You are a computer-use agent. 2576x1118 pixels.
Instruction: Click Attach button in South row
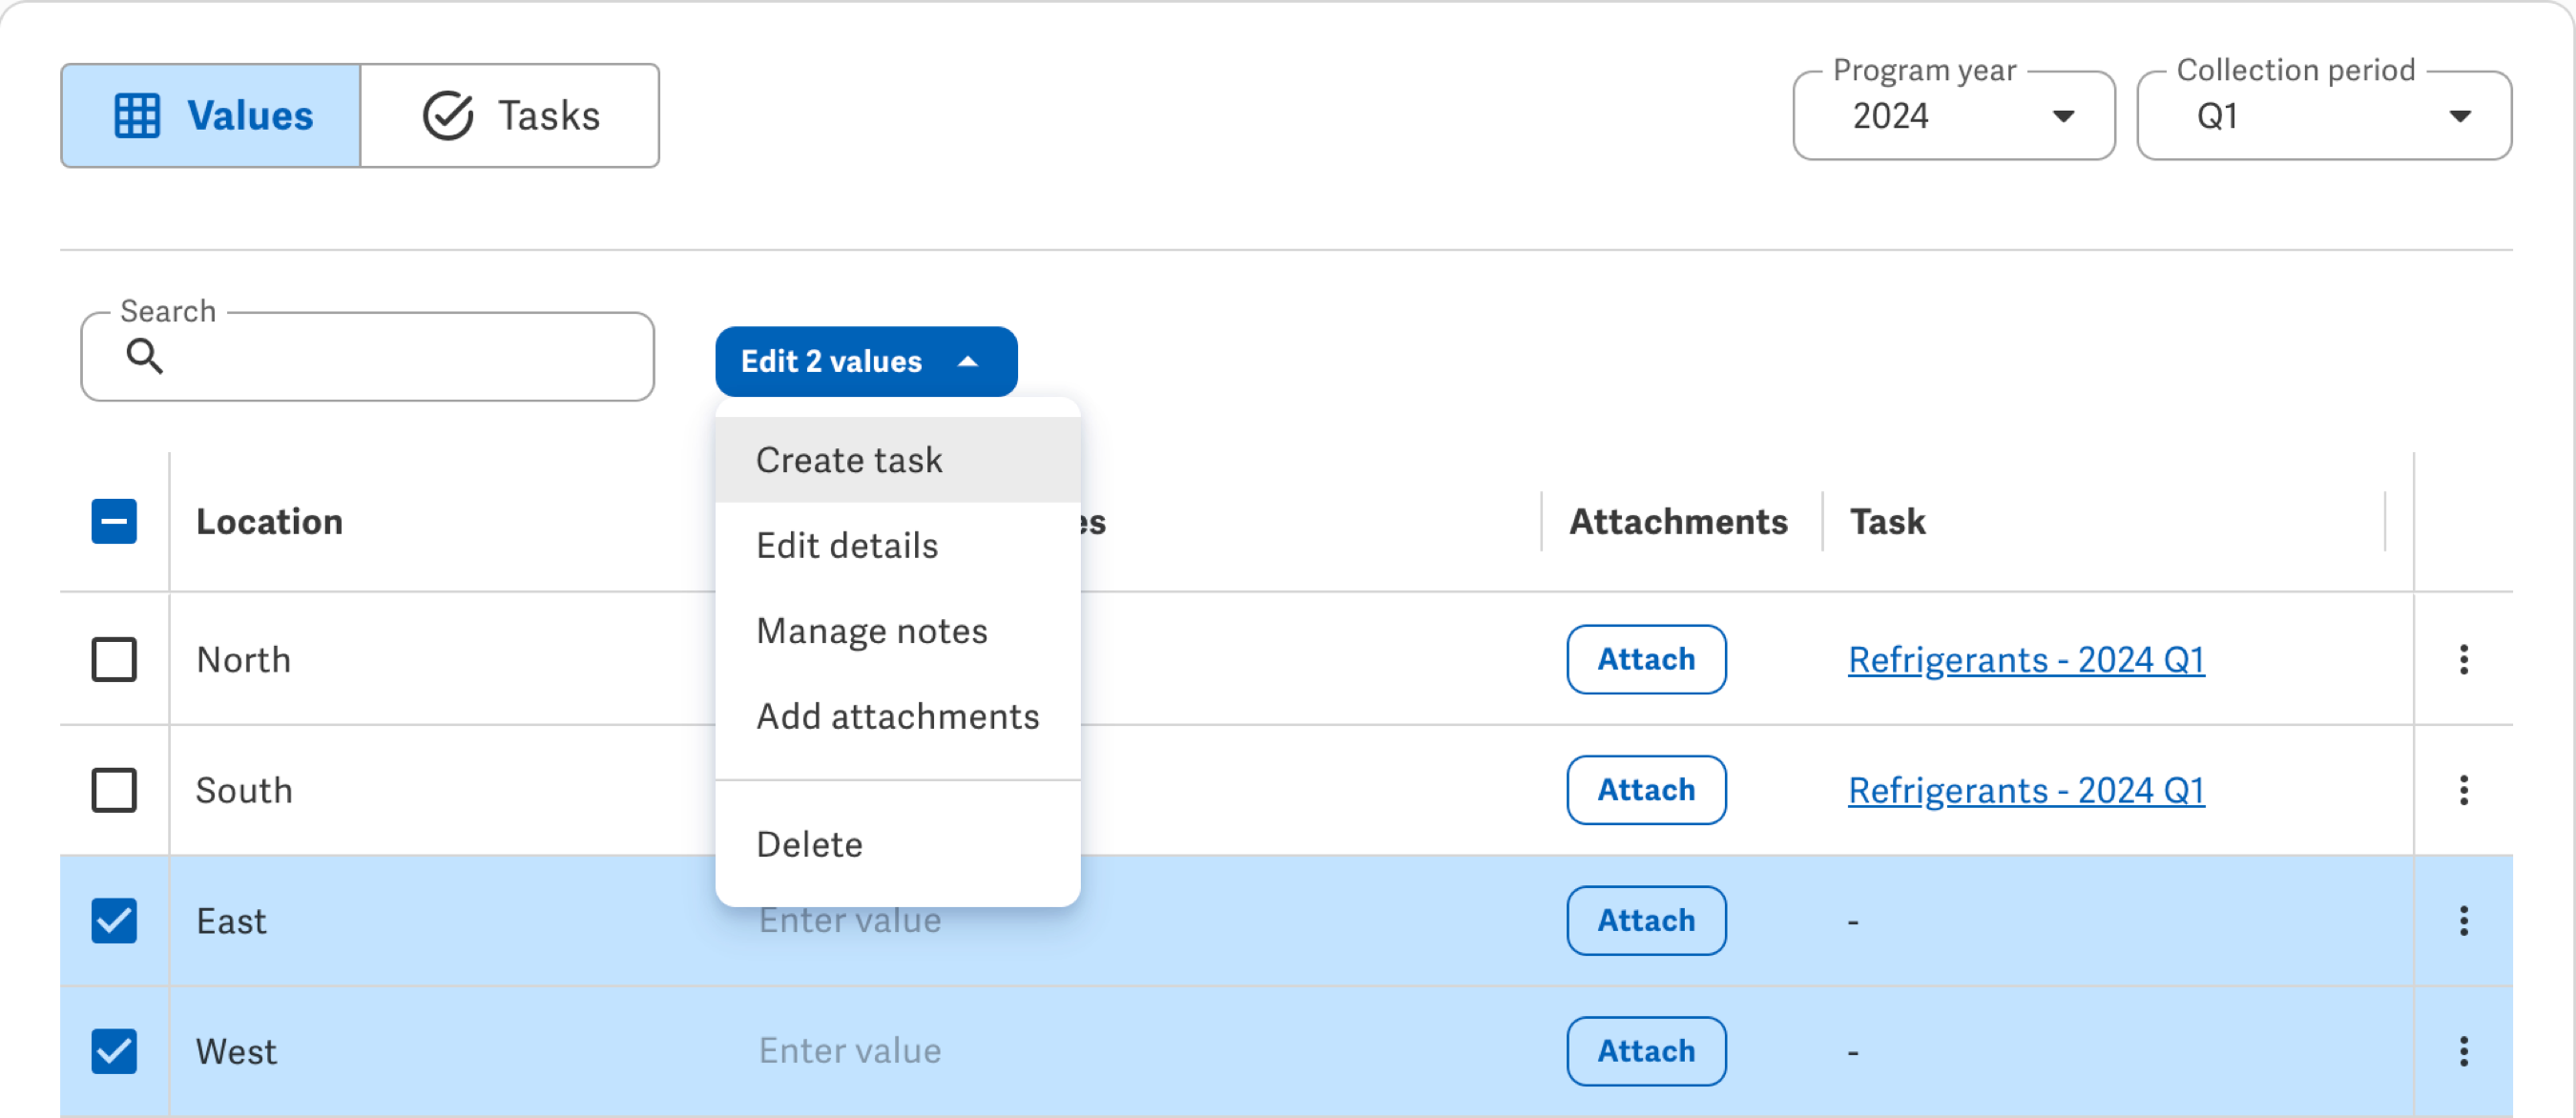[x=1645, y=790]
